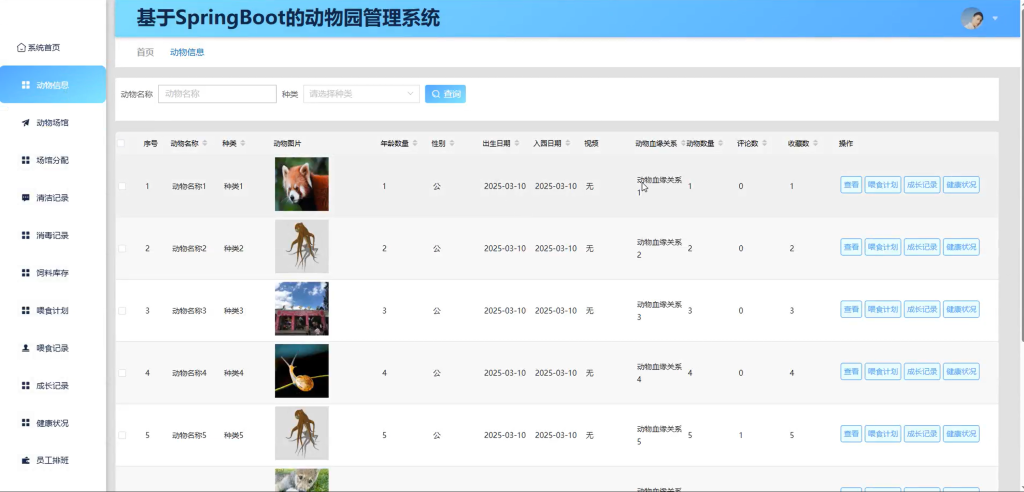Screen dimensions: 1024x492
Task: Sort by 性别 column arrows
Action: [x=451, y=143]
